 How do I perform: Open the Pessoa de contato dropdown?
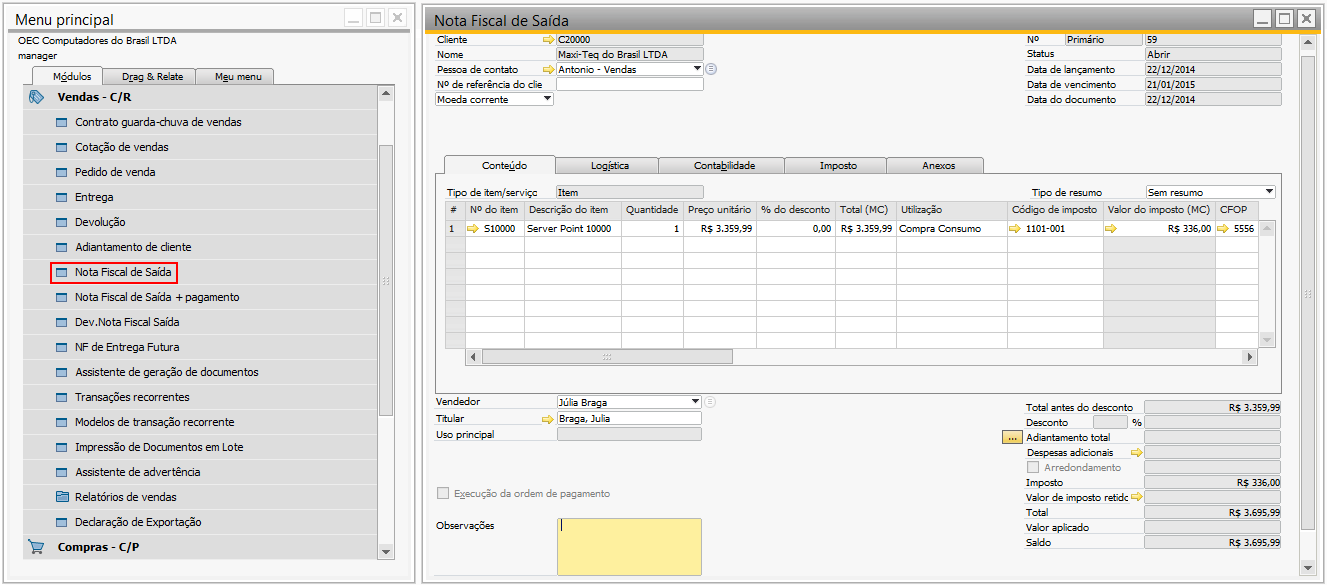[x=697, y=69]
